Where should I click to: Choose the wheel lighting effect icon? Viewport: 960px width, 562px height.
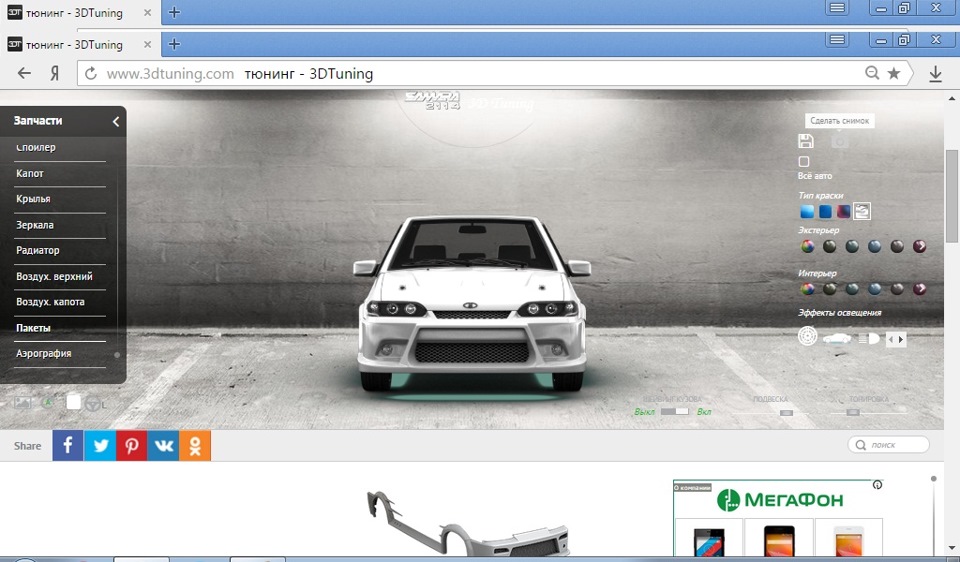coord(808,336)
